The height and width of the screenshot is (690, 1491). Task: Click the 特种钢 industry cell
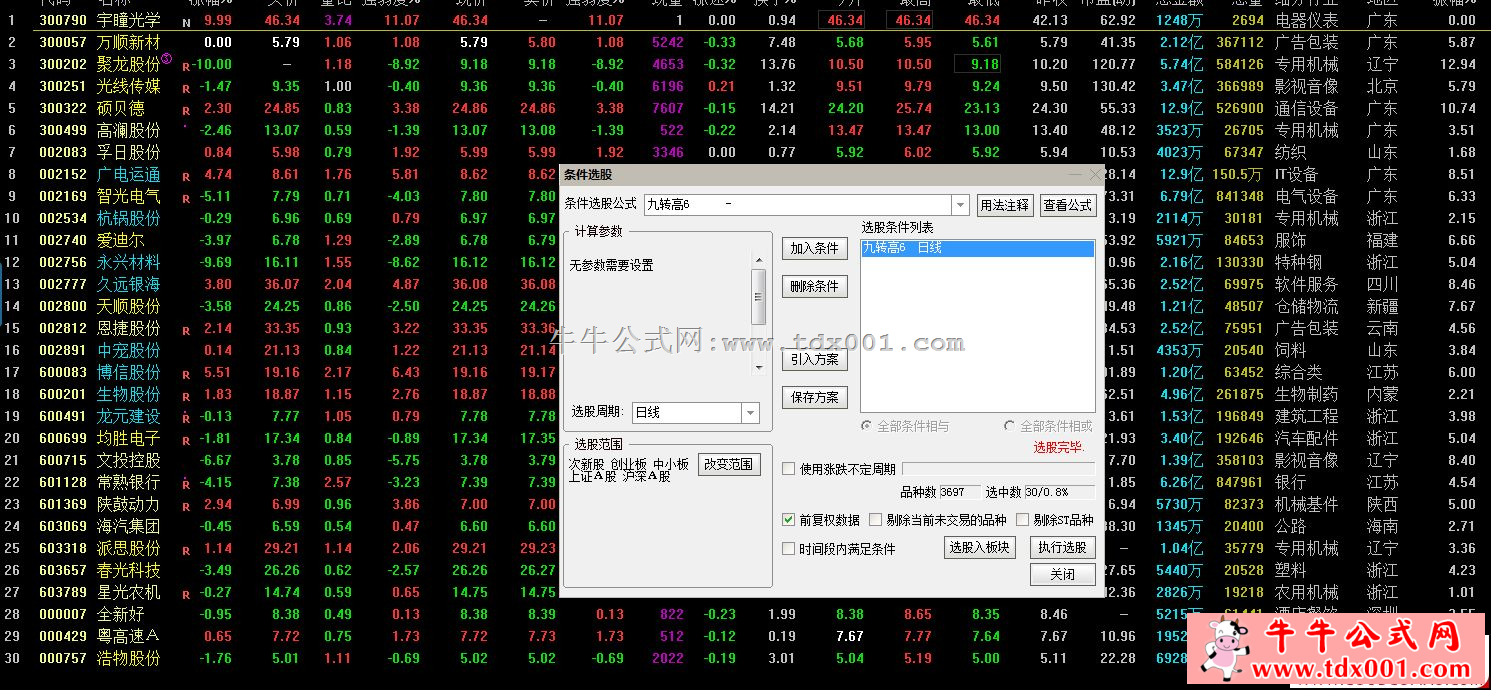click(x=1299, y=262)
